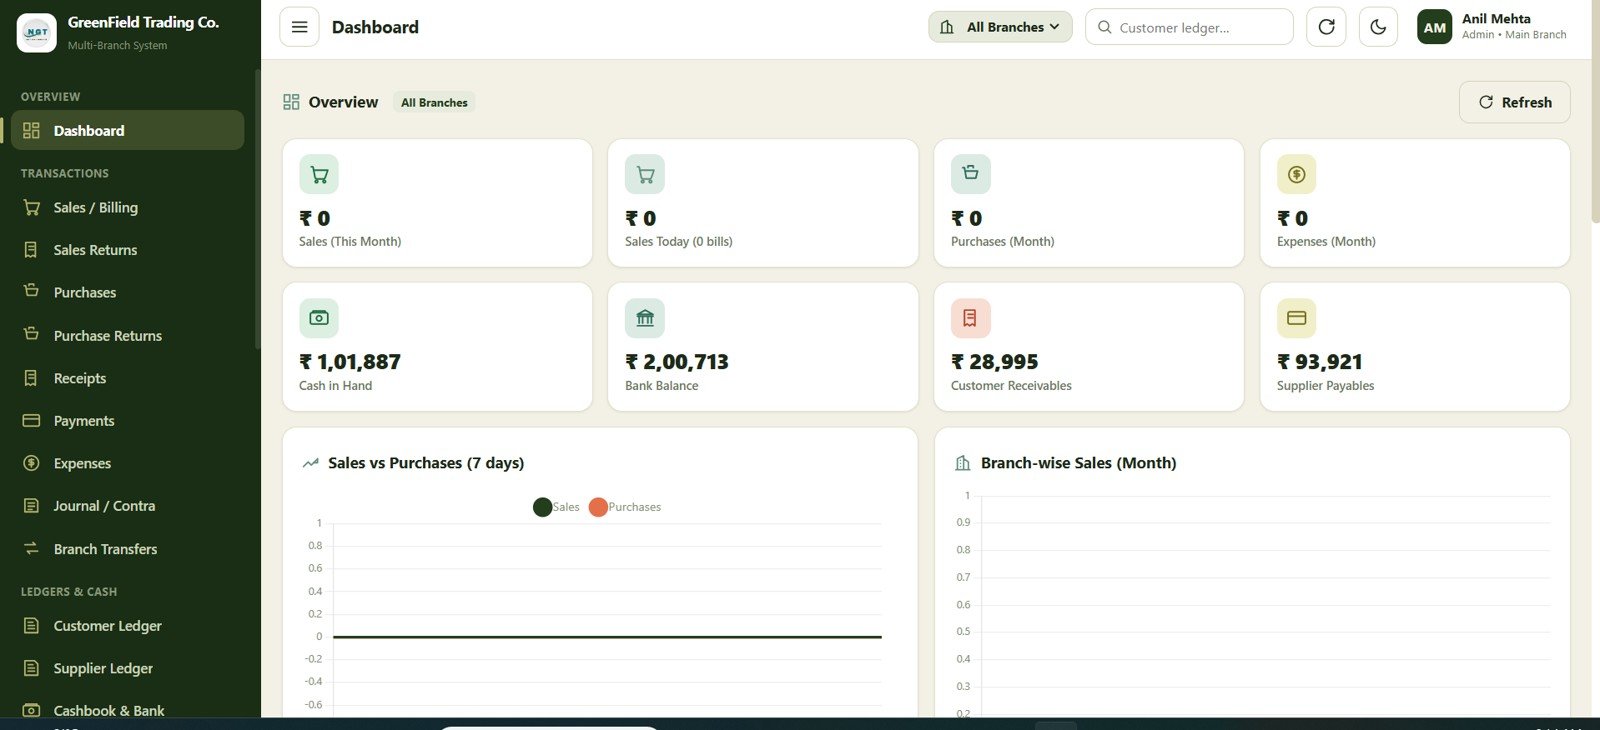Open Supplier Ledger
Screen dimensions: 1600x730
click(x=127, y=668)
